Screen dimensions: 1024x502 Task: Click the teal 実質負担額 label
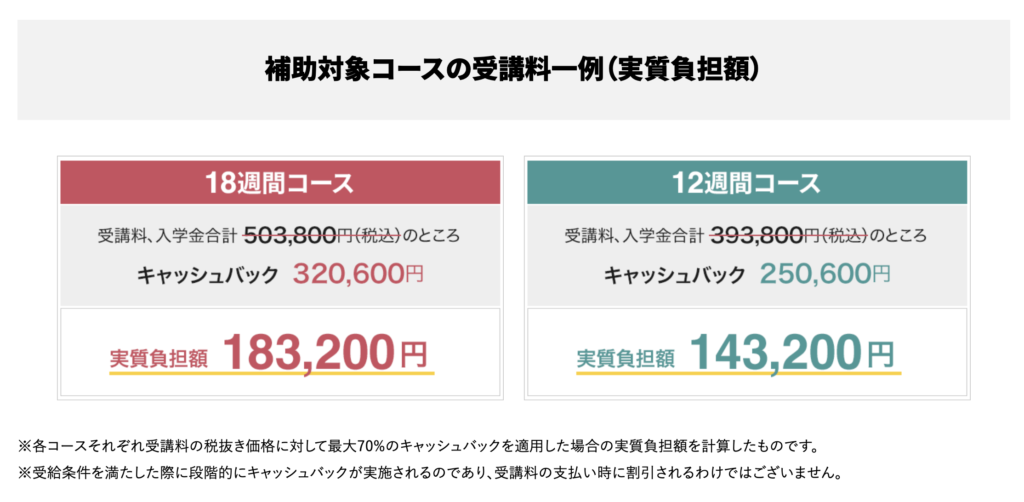pos(625,358)
